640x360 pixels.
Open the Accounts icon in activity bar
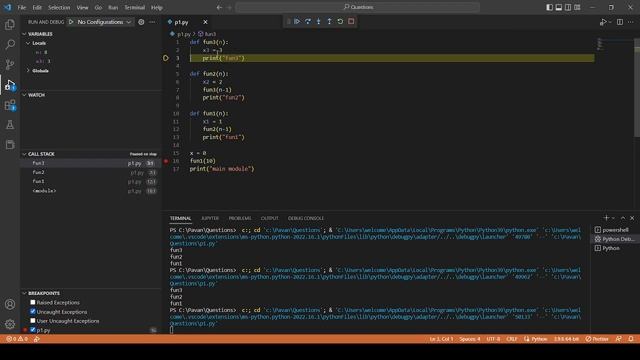(x=10, y=304)
